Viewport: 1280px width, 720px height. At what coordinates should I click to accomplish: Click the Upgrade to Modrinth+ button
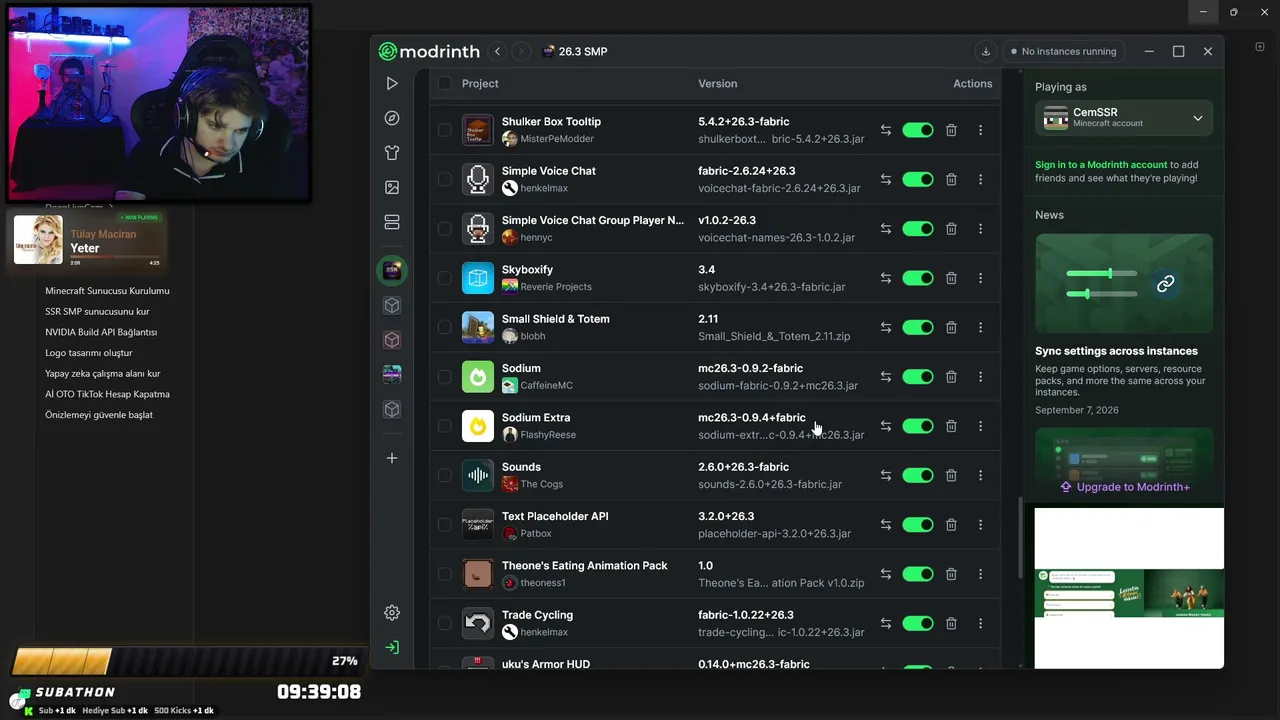click(1124, 487)
